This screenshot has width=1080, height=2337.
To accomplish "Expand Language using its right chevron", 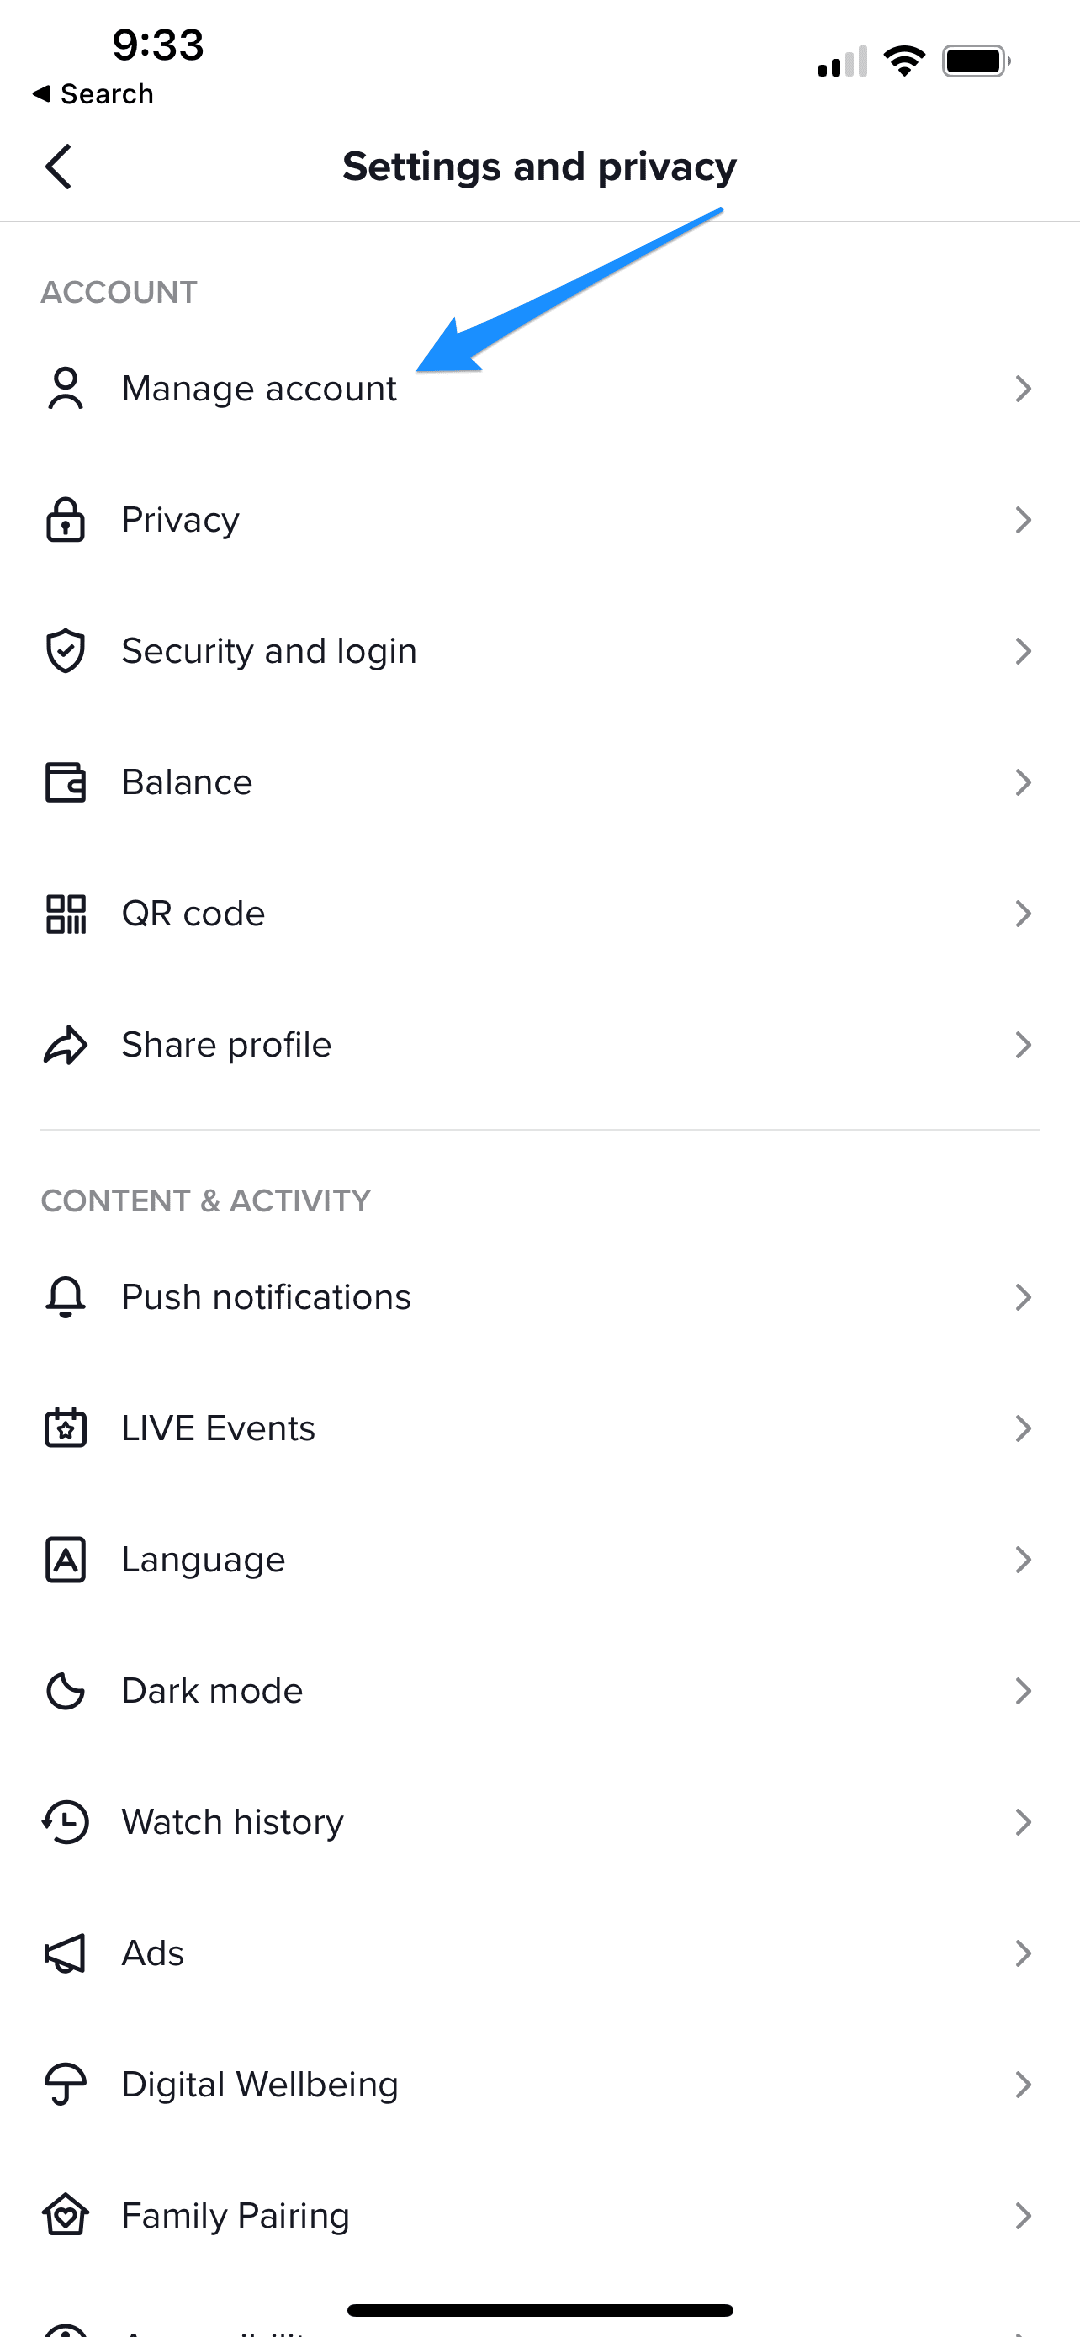I will (x=1022, y=1560).
